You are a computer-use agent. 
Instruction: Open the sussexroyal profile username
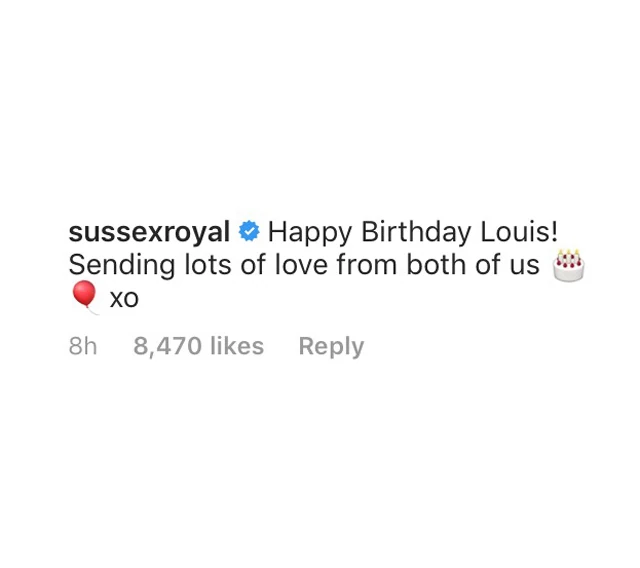coord(149,233)
